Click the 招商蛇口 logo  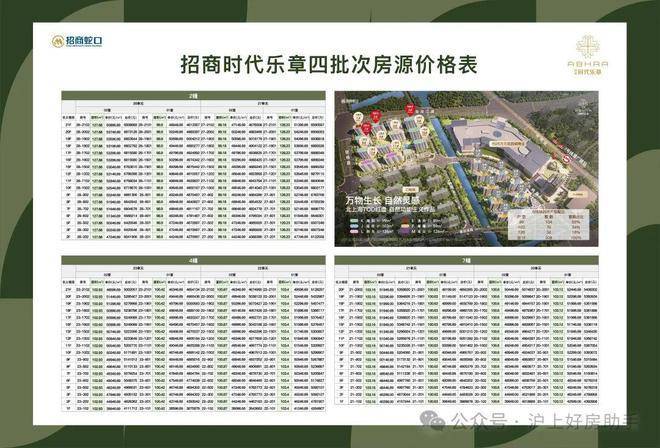77,41
